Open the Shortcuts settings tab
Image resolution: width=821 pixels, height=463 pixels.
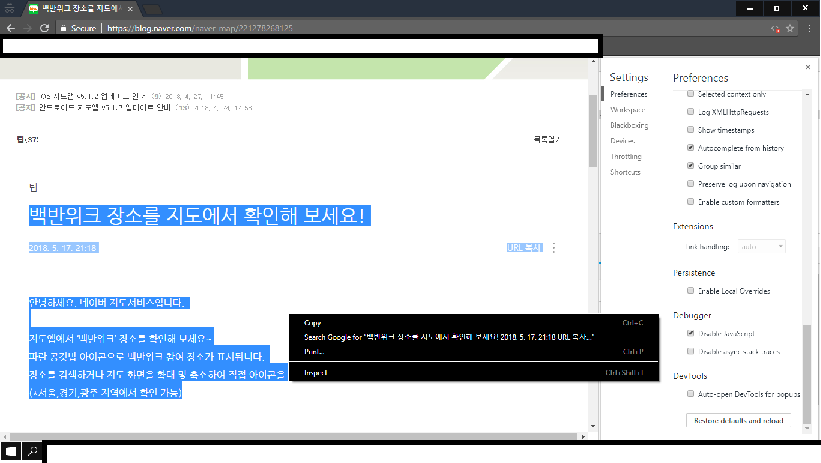point(625,172)
